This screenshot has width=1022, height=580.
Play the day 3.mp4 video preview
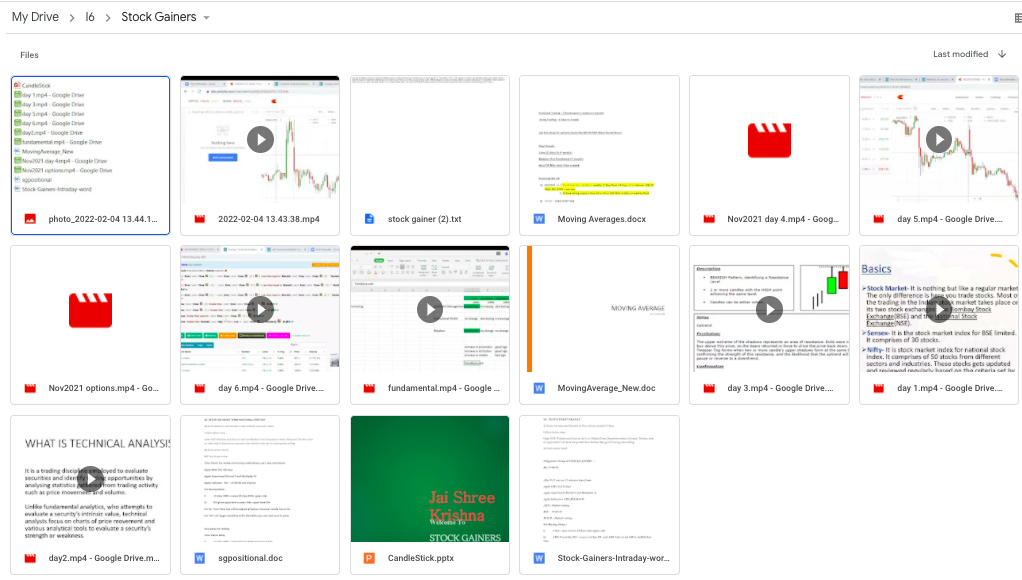769,309
